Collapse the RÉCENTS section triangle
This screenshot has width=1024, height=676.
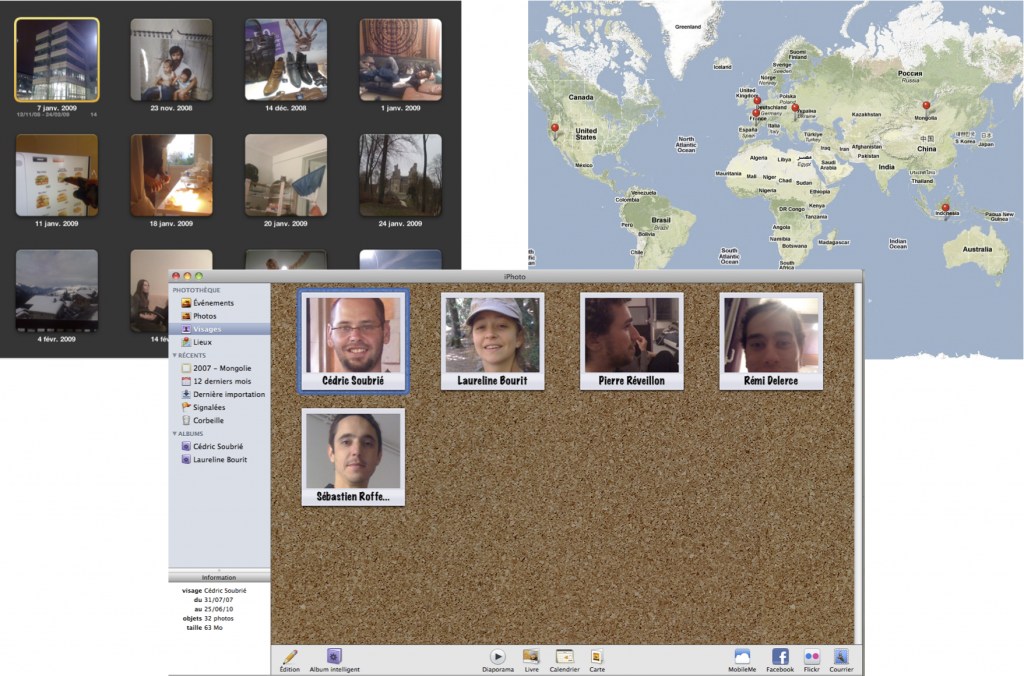[x=174, y=355]
